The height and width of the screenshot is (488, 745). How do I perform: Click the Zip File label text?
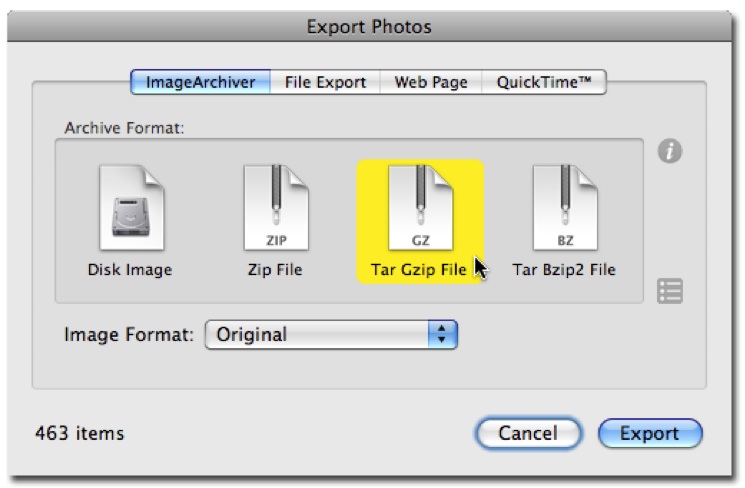point(275,270)
